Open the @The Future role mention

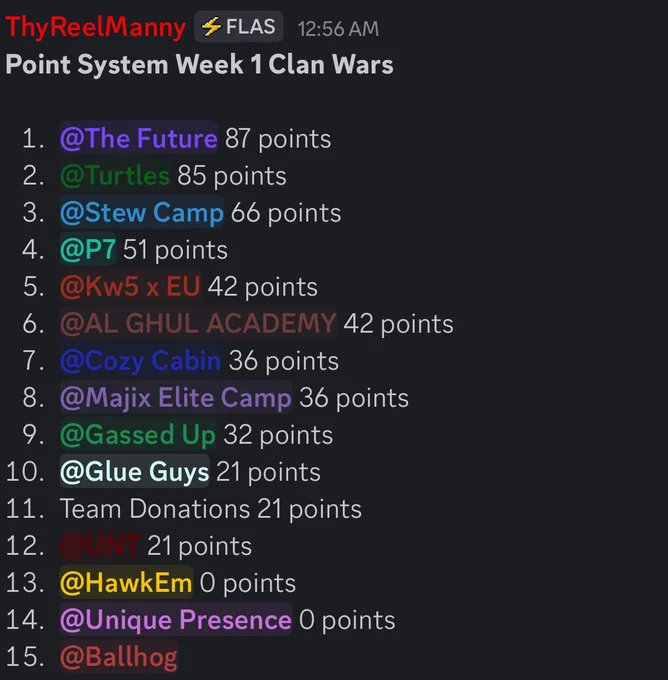pyautogui.click(x=139, y=138)
